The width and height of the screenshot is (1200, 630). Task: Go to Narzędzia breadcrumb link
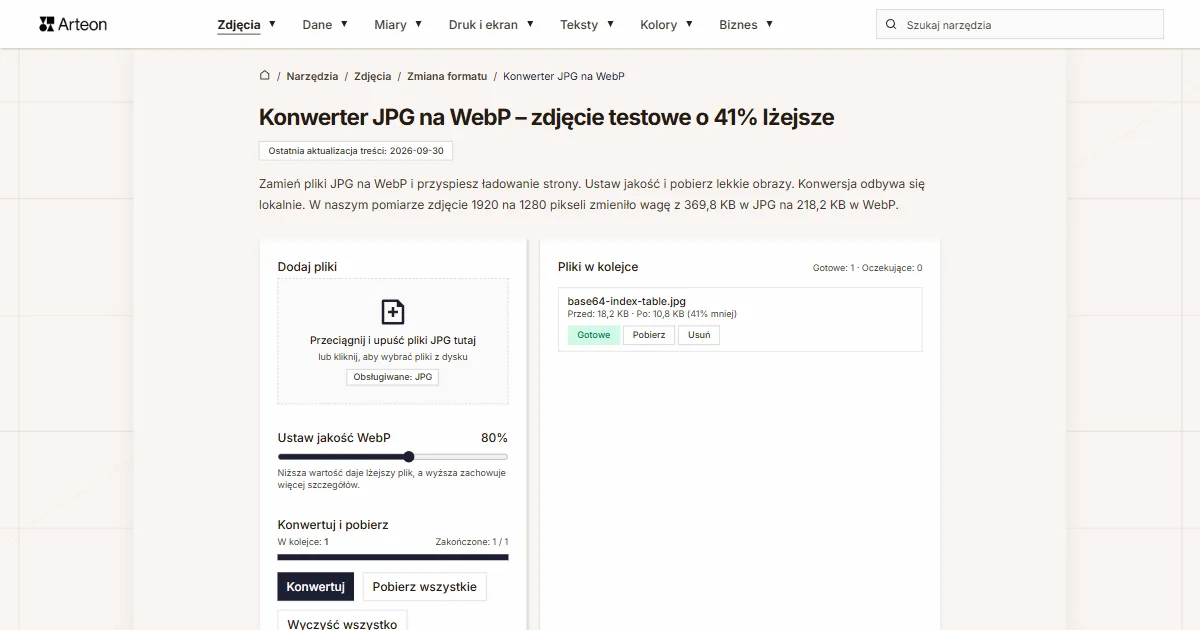pos(312,76)
